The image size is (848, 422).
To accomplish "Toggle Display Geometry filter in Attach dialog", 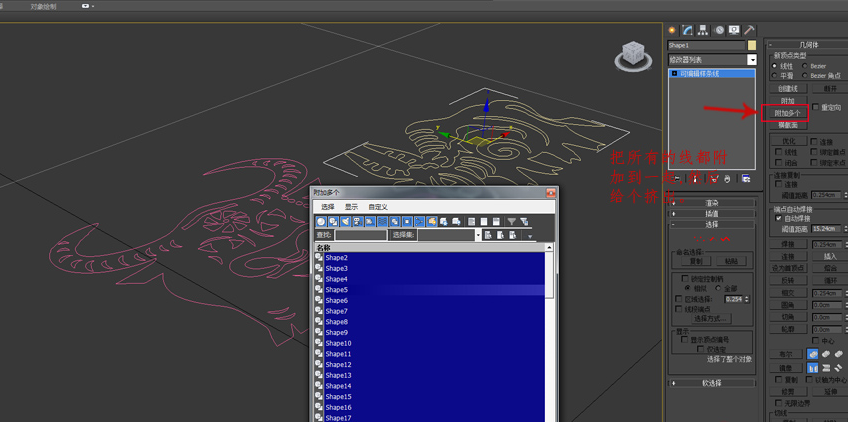I will click(321, 222).
